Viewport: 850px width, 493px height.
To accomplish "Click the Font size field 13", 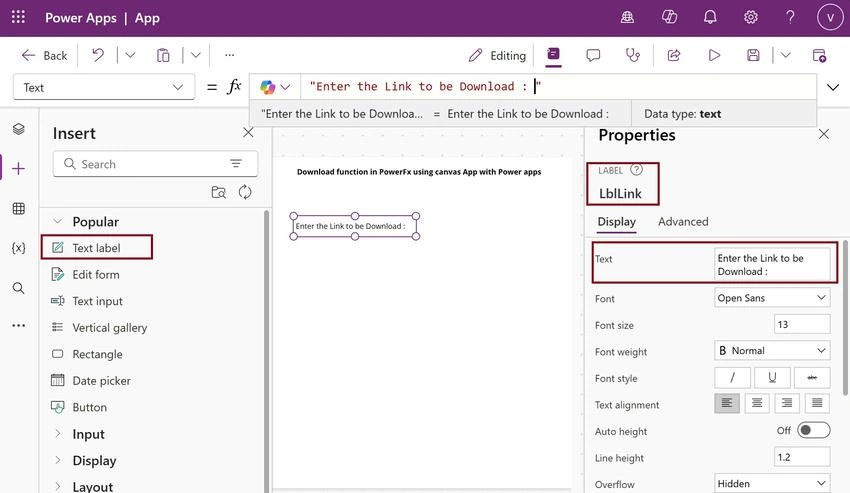I will (802, 324).
